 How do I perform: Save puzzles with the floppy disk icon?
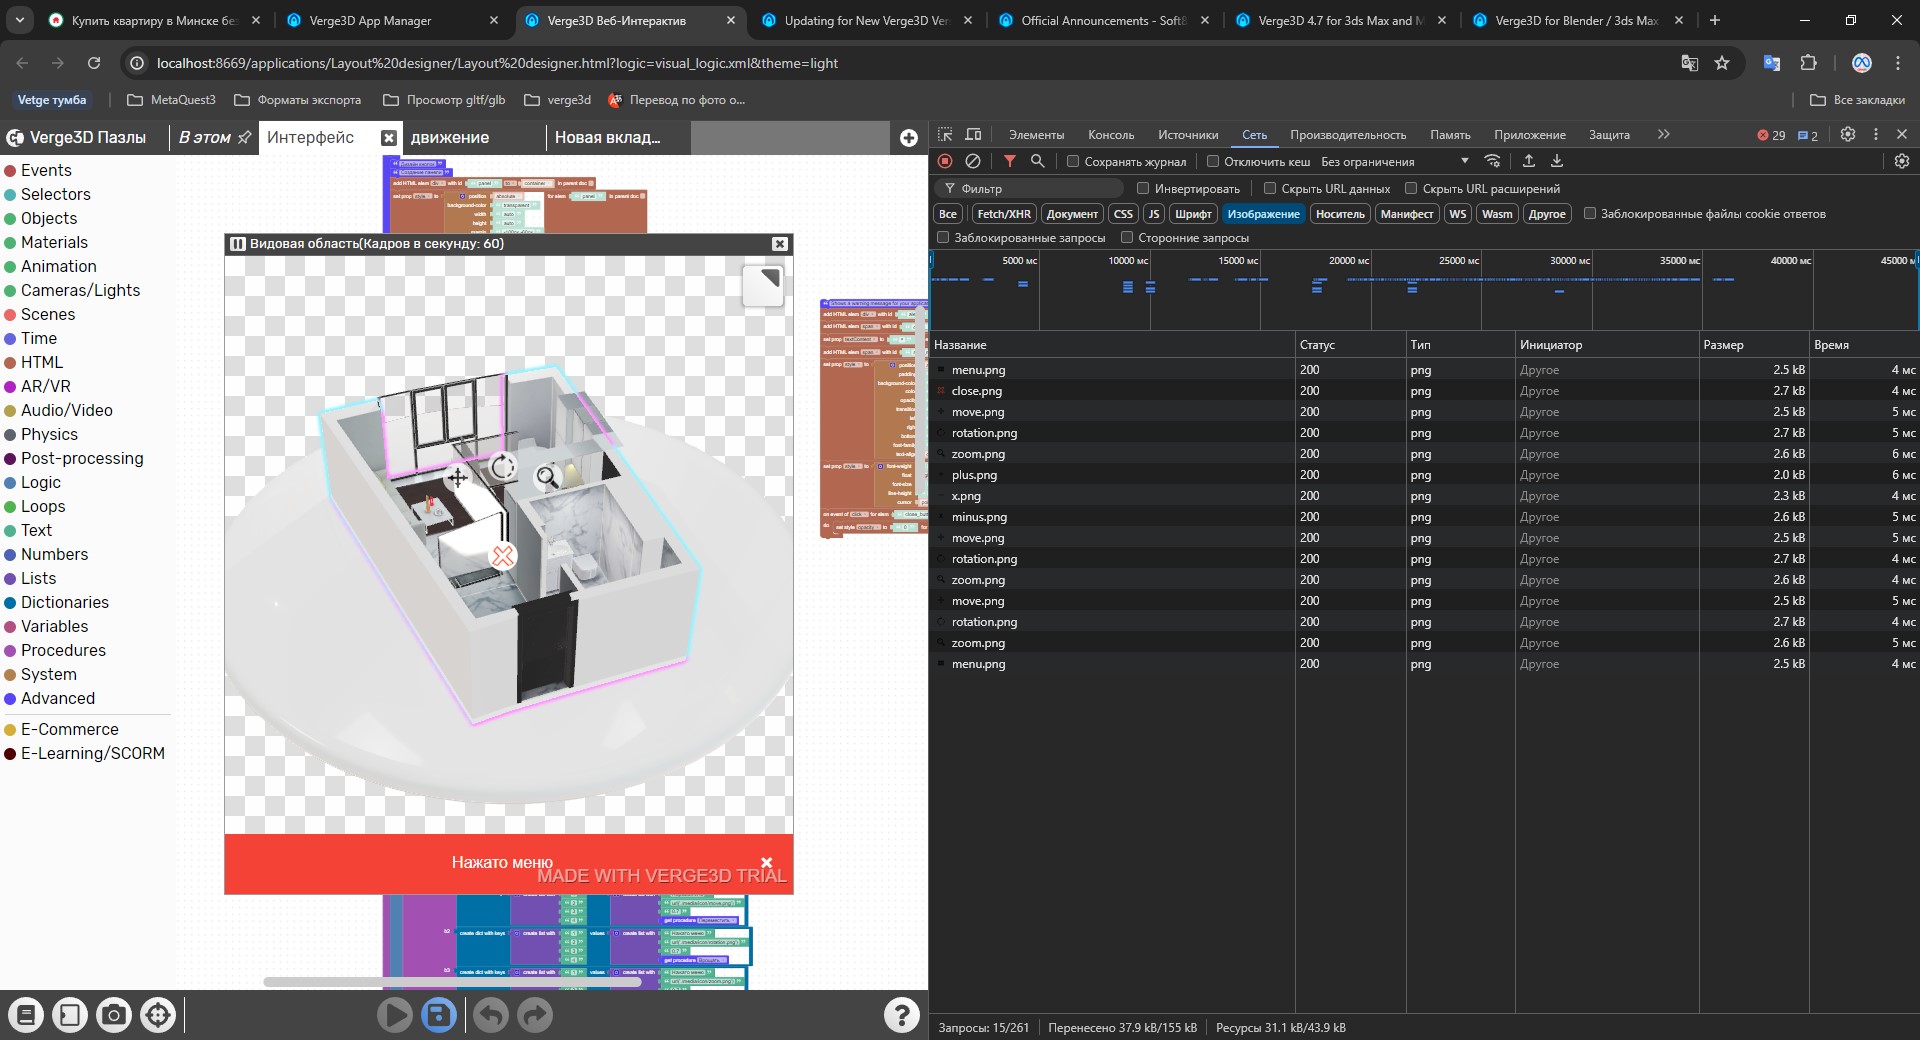pos(438,1015)
